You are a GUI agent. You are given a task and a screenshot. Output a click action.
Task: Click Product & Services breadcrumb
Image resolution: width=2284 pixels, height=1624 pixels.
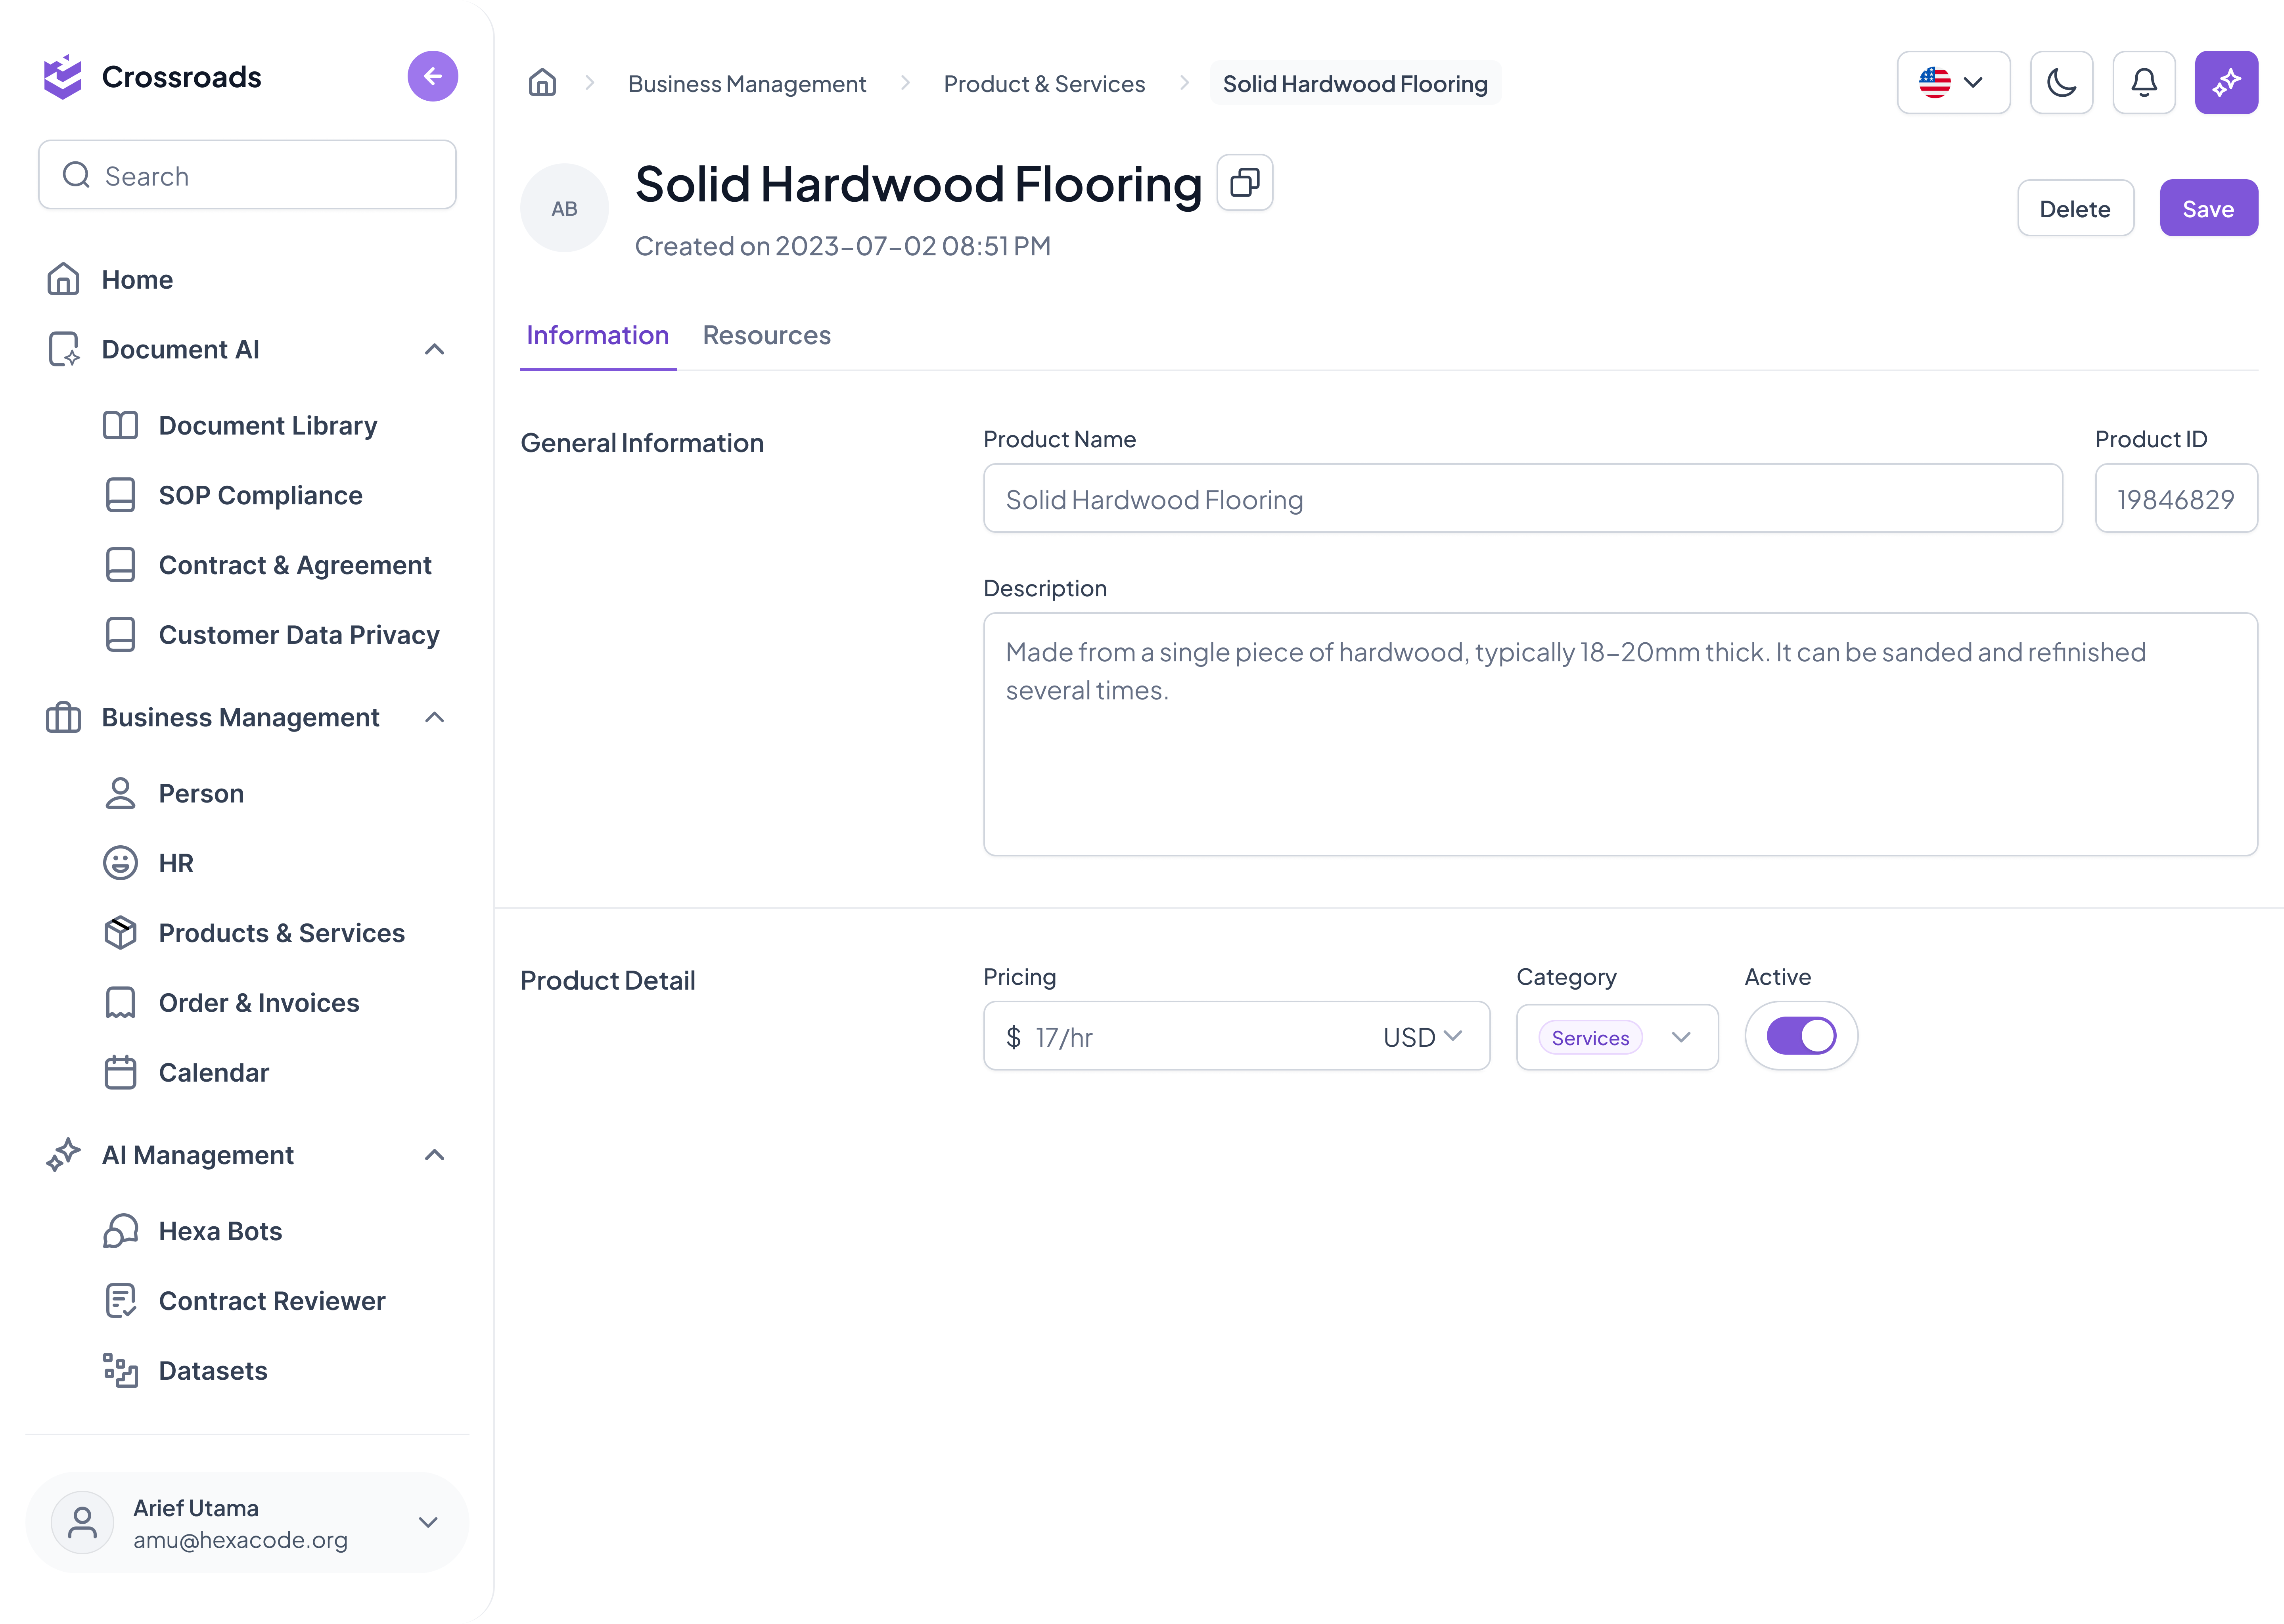[x=1044, y=84]
